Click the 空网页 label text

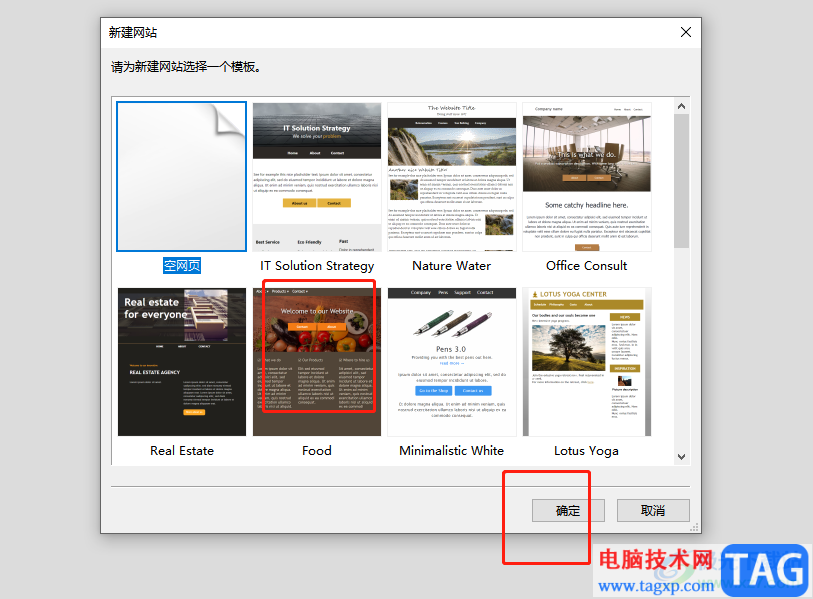tap(182, 266)
